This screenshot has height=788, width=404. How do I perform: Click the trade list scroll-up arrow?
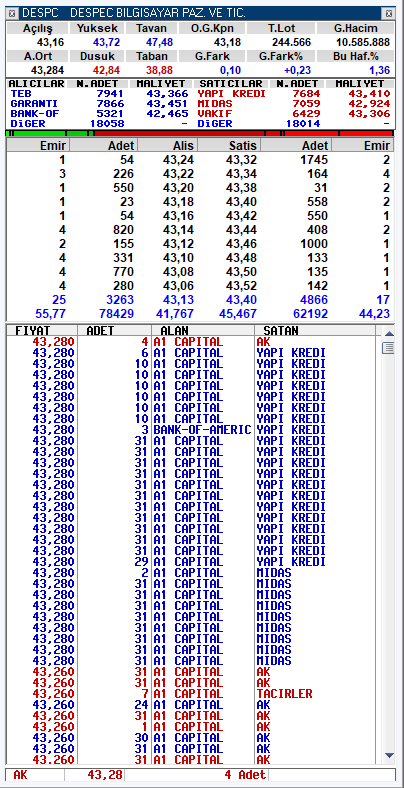point(388,333)
